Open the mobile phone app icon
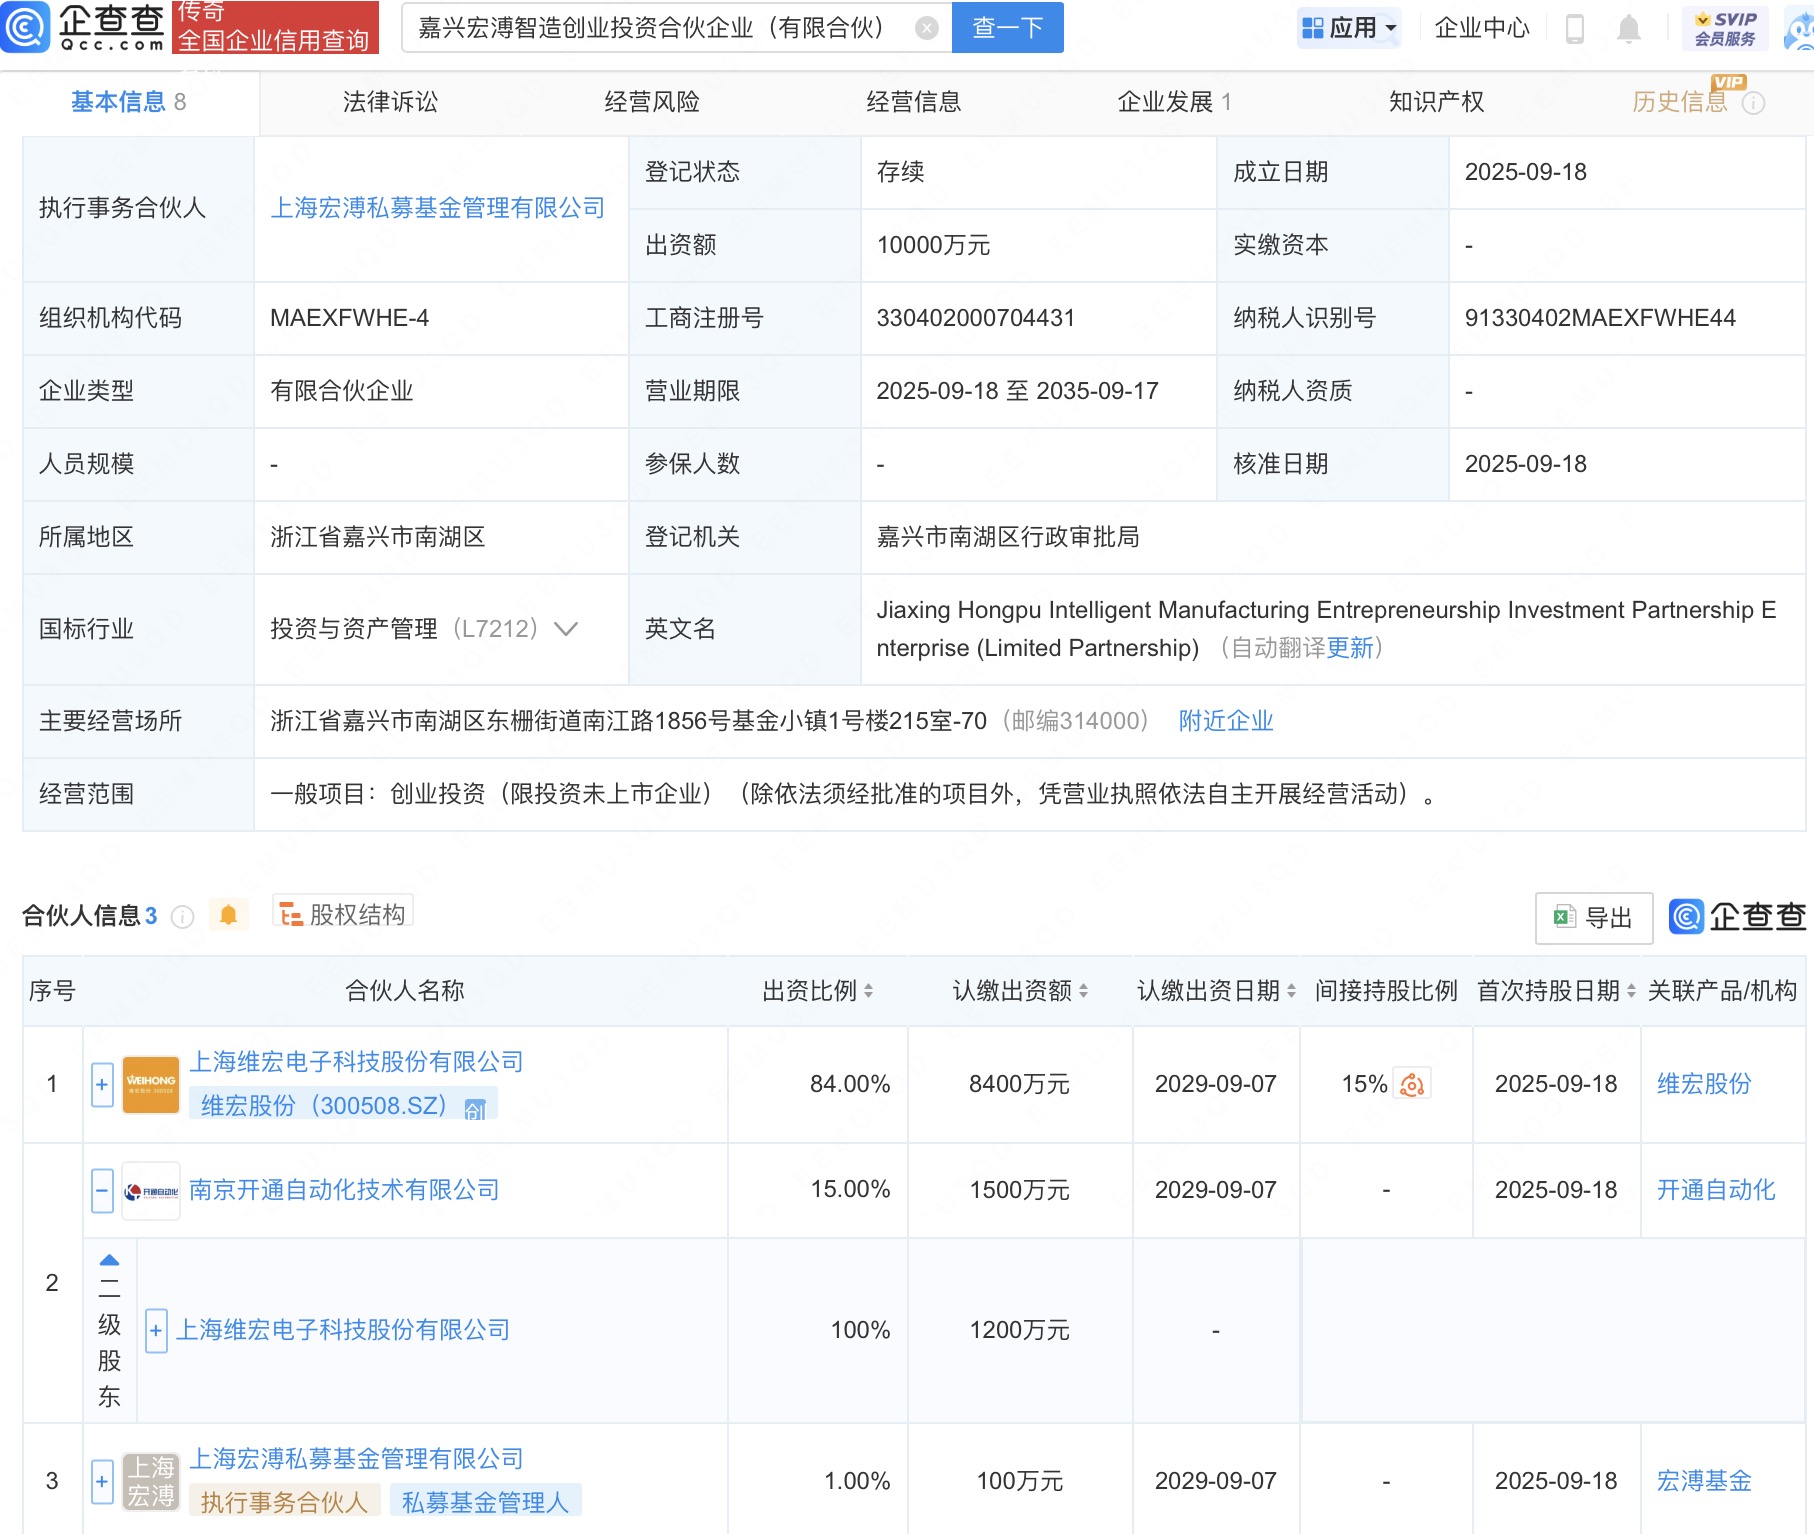Viewport: 1814px width, 1534px height. click(x=1574, y=29)
